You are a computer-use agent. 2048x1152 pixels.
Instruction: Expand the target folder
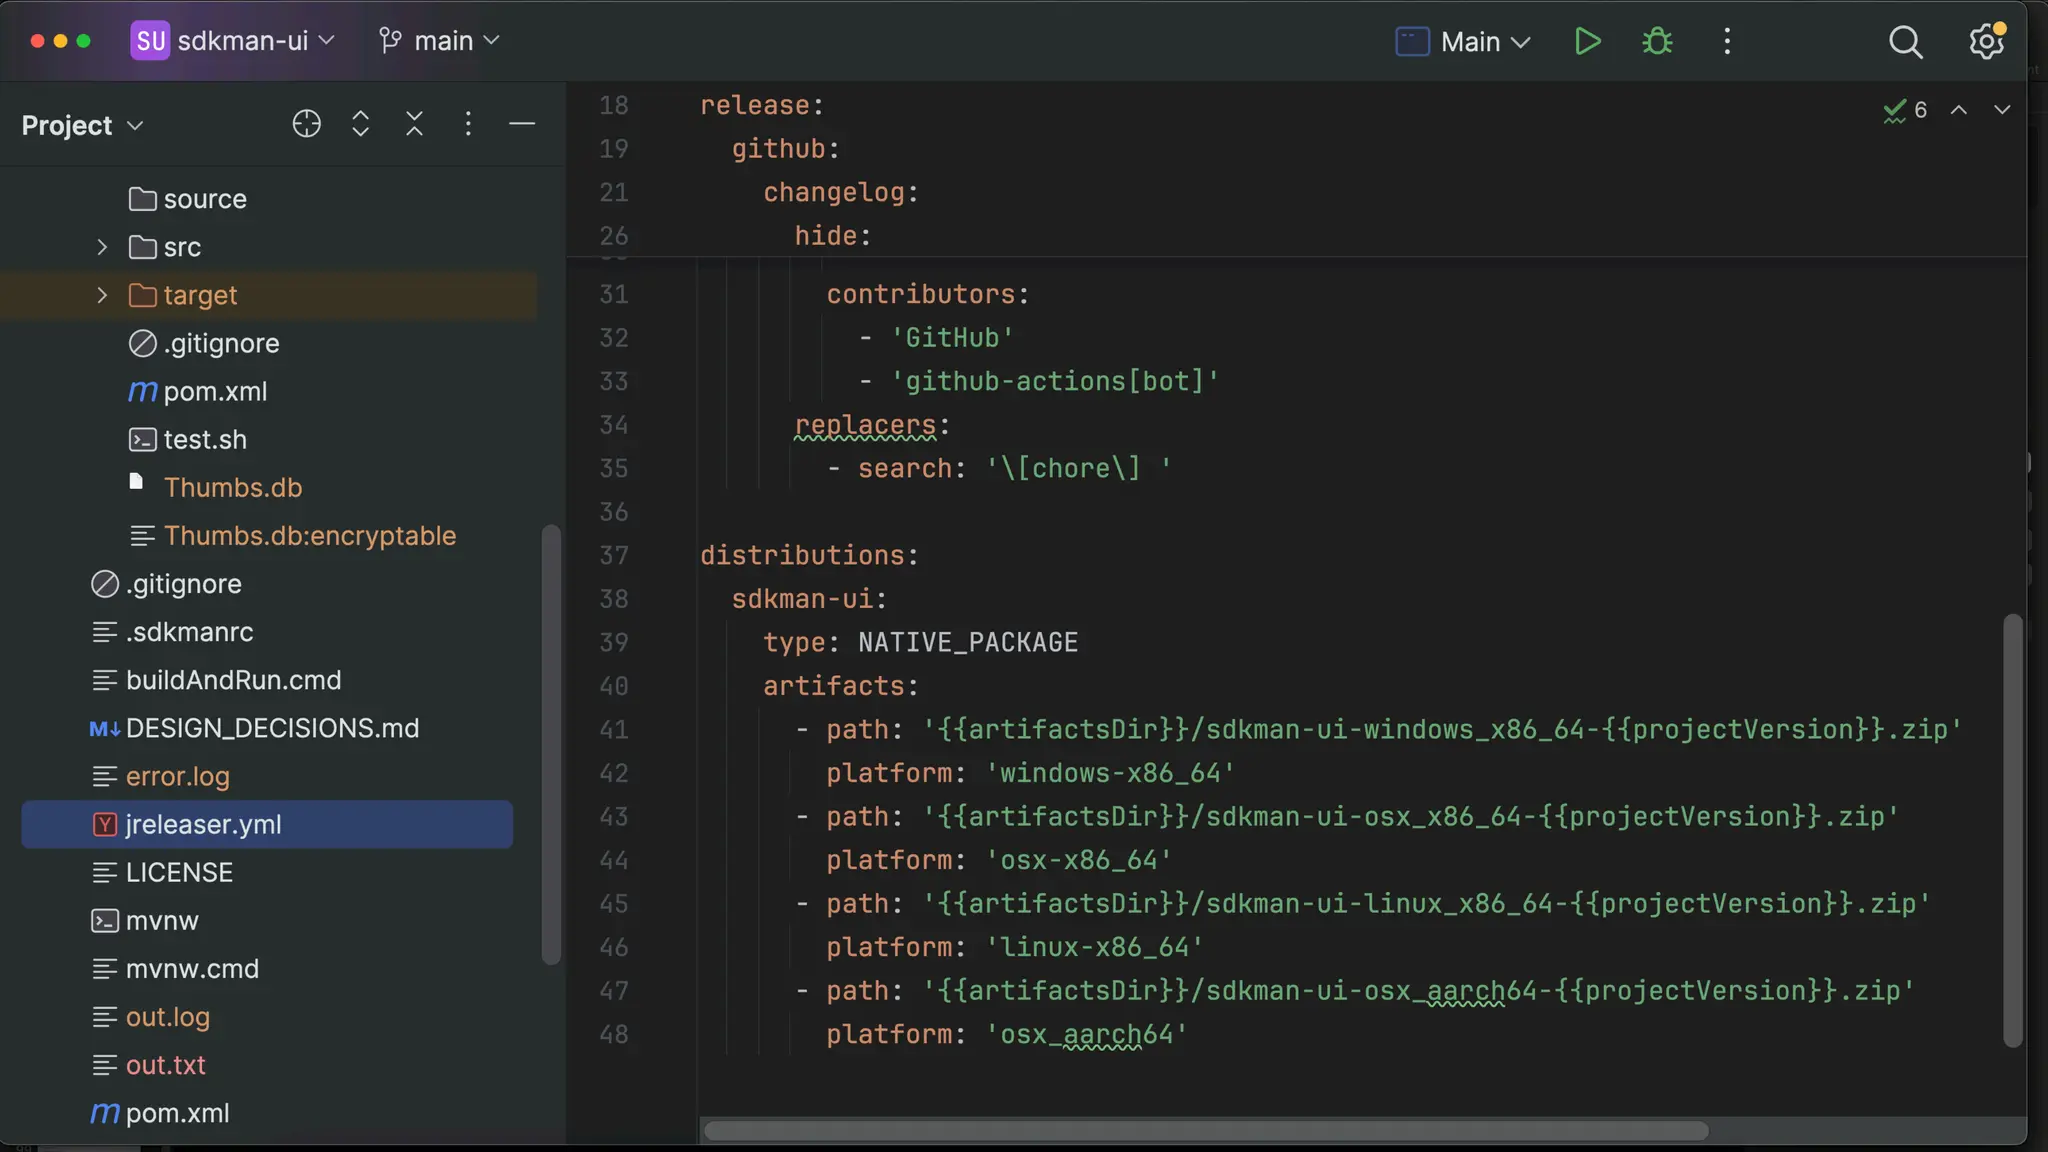click(x=102, y=295)
